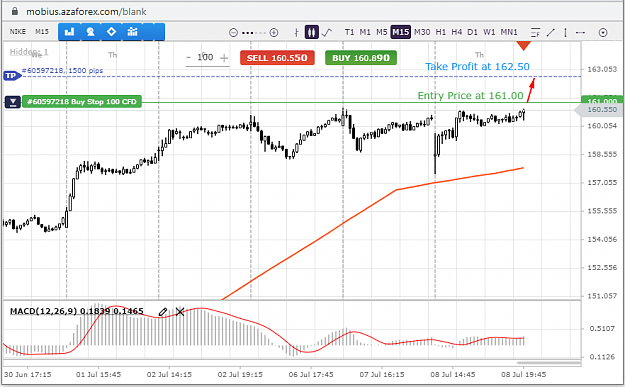Click the #60597218, 1500 pips label
This screenshot has height=387, width=625.
point(62,71)
